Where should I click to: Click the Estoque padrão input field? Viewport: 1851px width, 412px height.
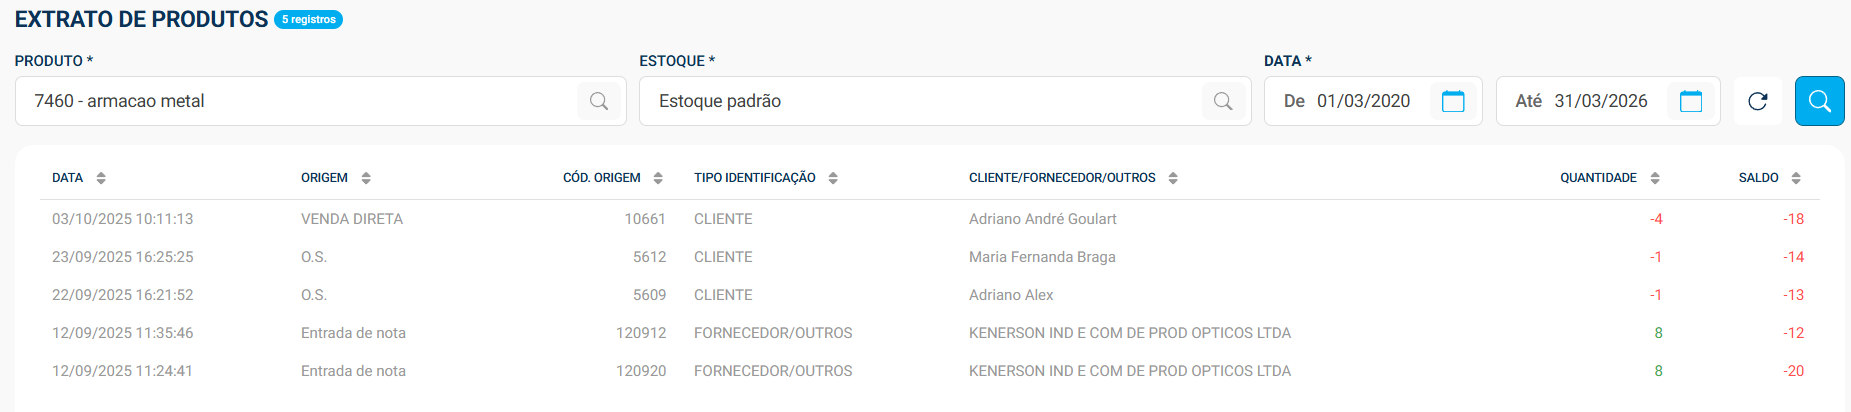coord(920,101)
